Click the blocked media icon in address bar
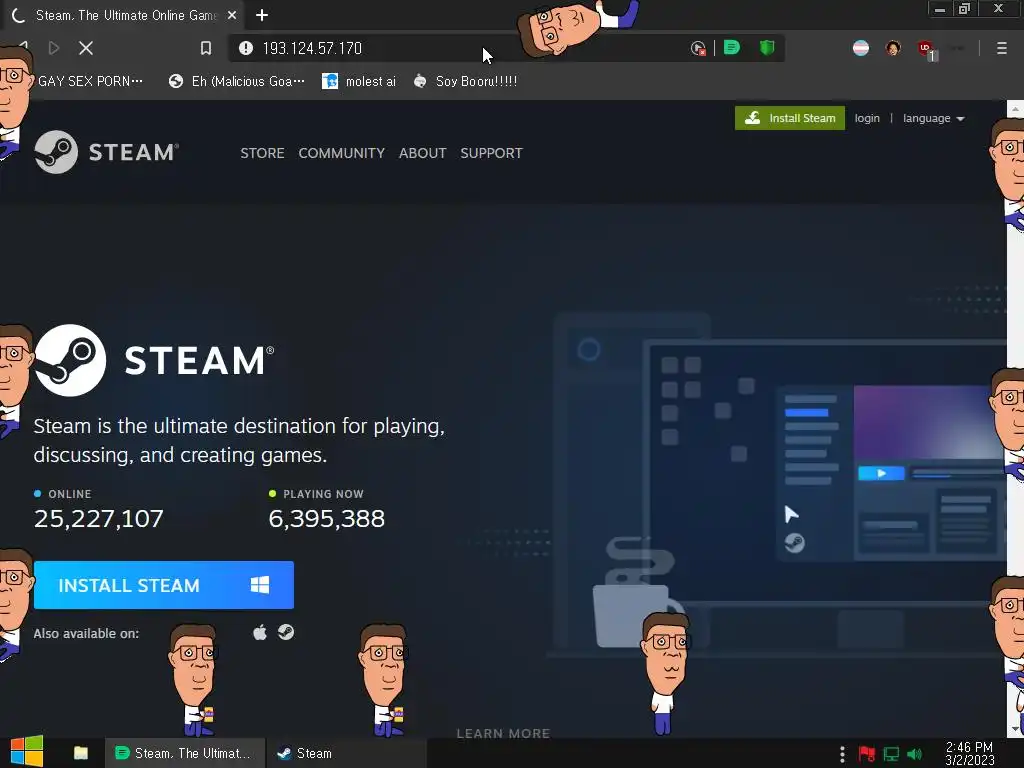The image size is (1024, 768). pos(697,48)
